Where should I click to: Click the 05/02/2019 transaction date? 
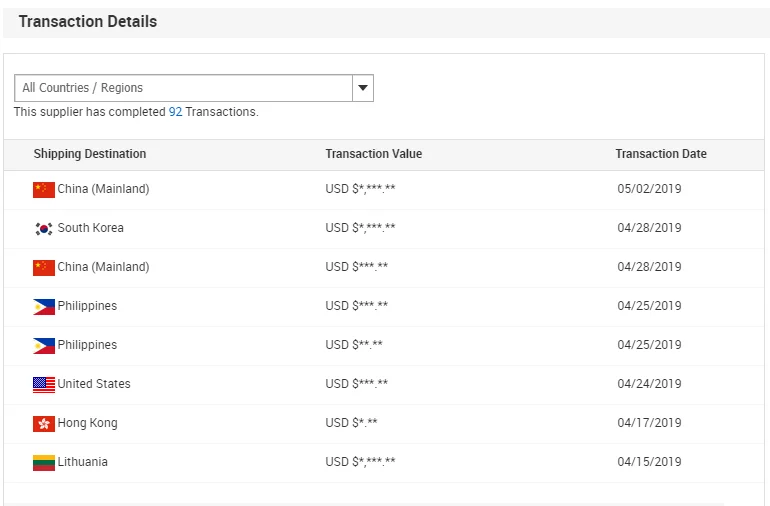(649, 189)
